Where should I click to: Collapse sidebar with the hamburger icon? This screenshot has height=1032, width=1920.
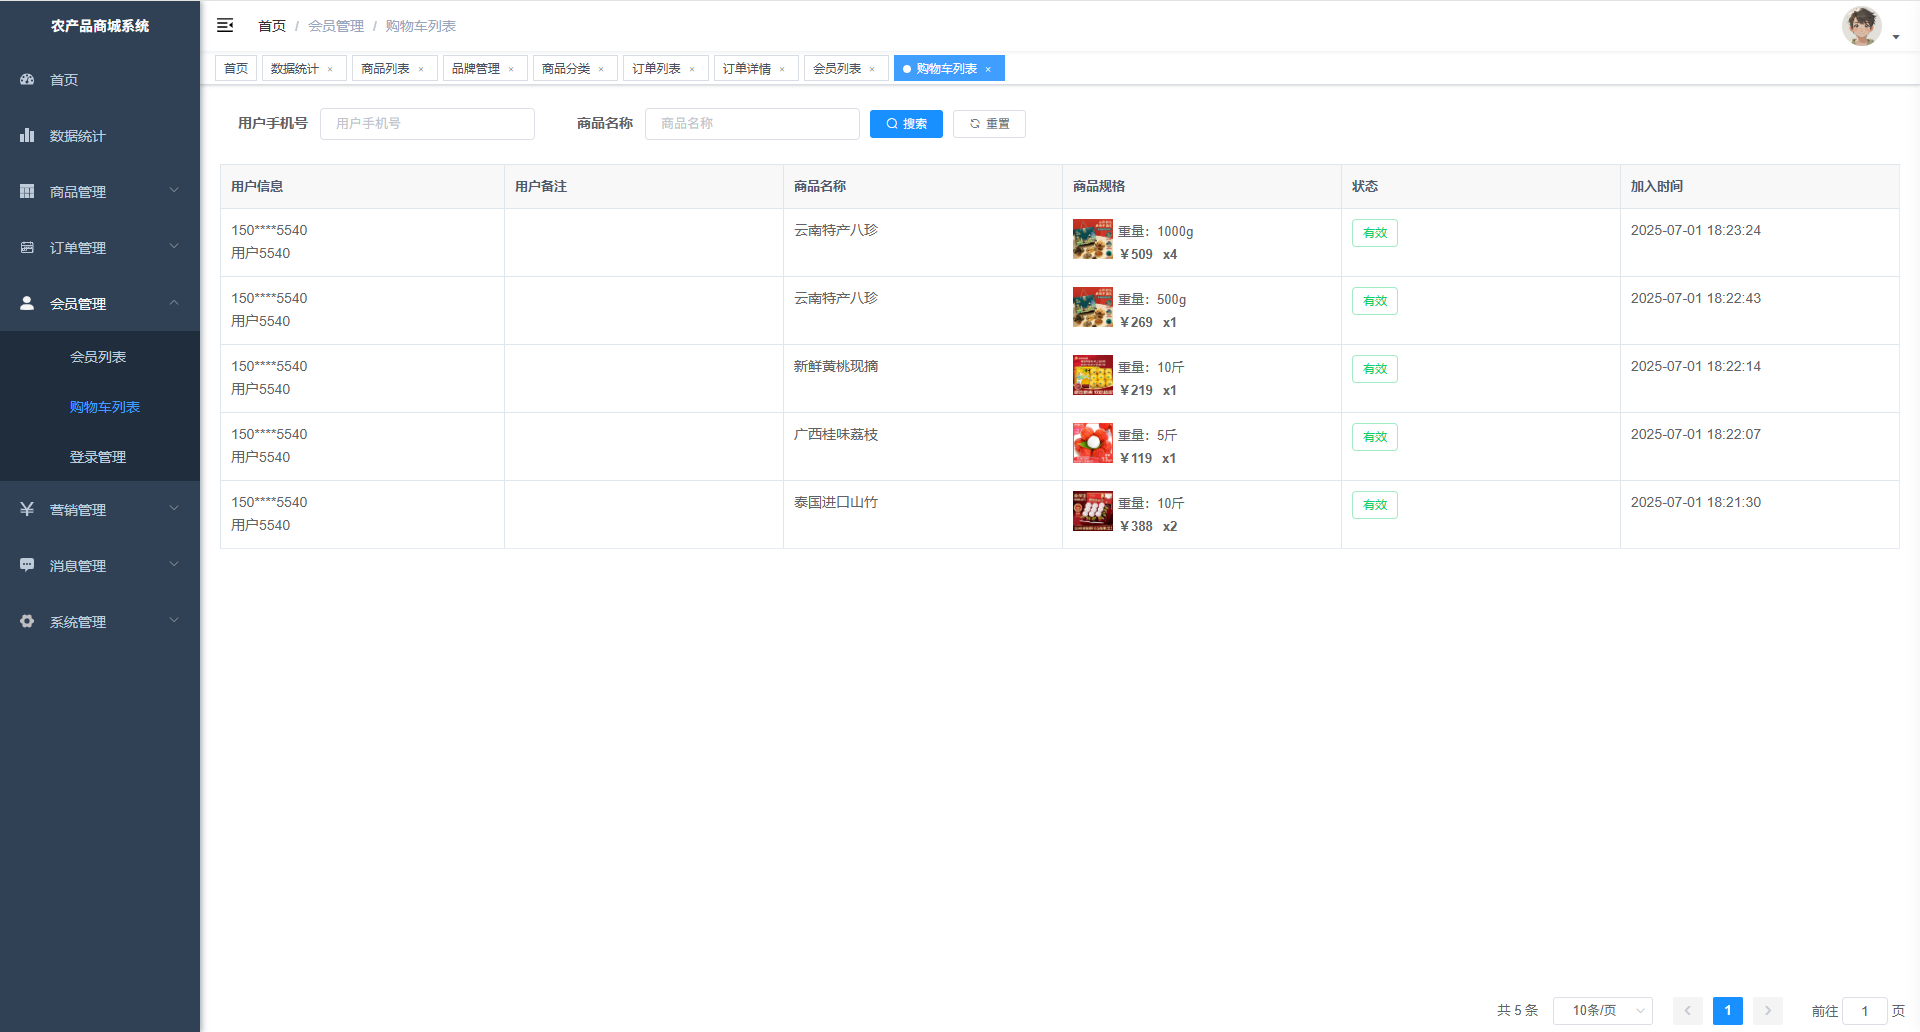tap(225, 25)
